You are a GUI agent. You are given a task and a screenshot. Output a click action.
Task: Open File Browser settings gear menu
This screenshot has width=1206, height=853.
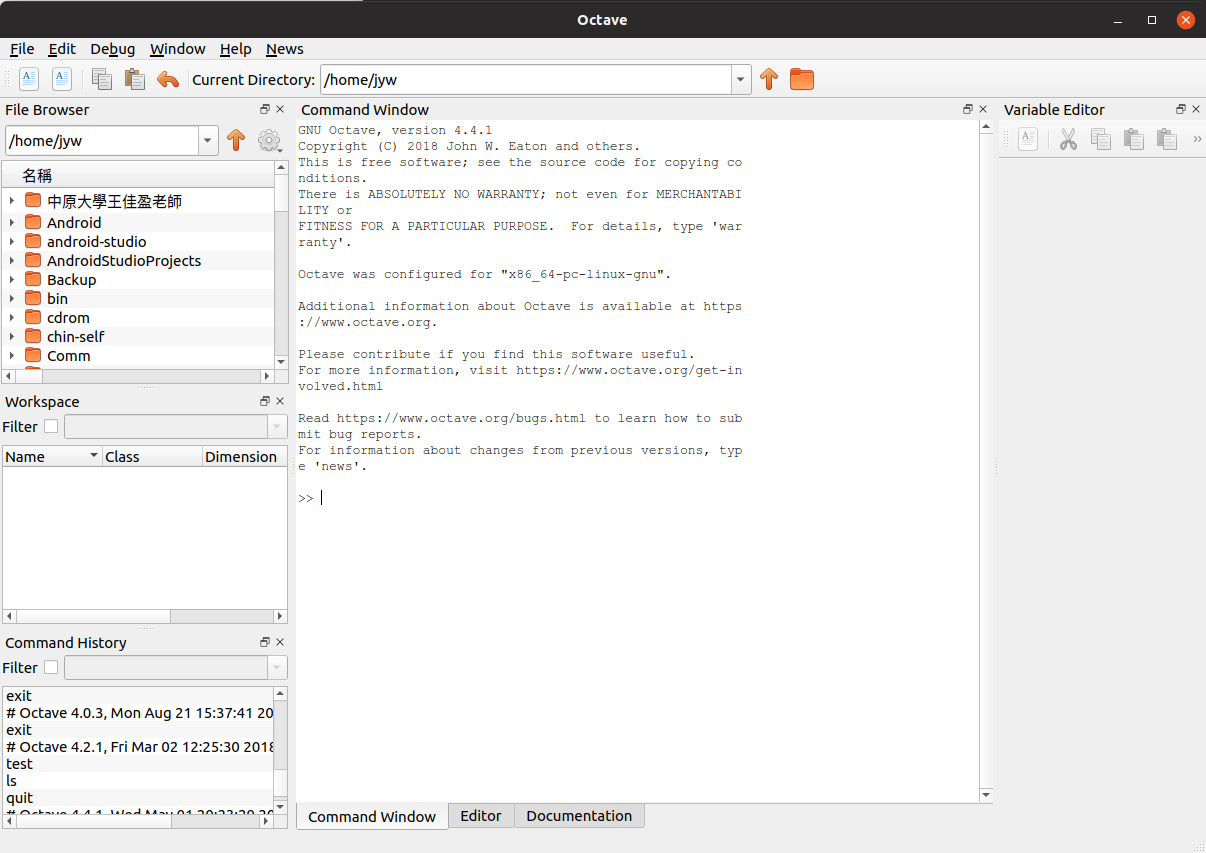click(269, 141)
